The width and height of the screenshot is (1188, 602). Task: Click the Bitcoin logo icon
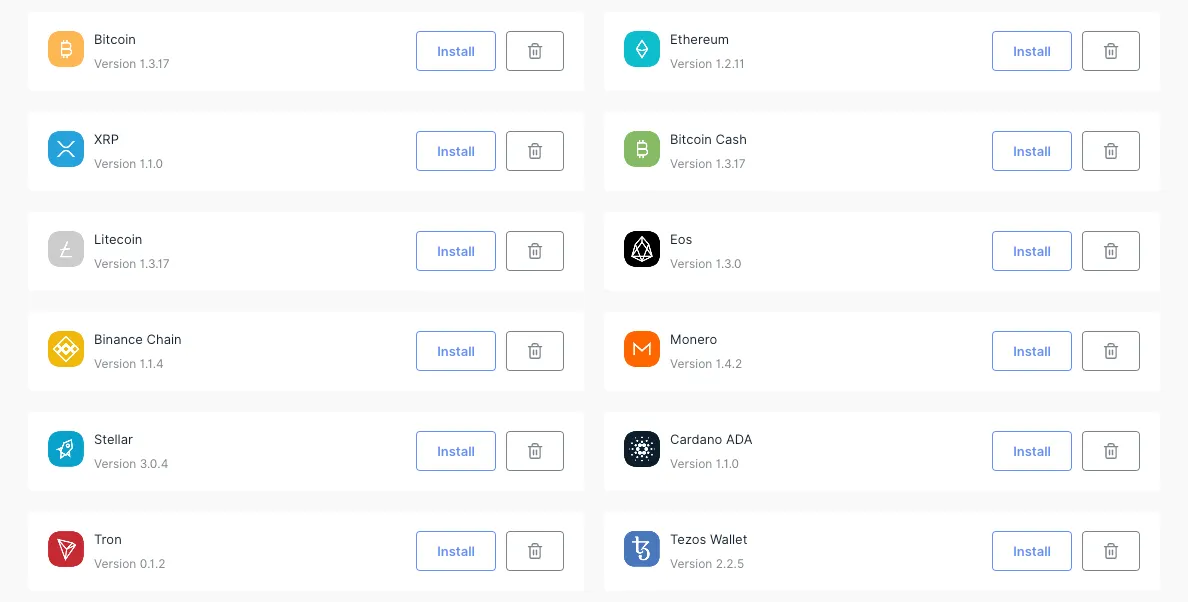65,49
